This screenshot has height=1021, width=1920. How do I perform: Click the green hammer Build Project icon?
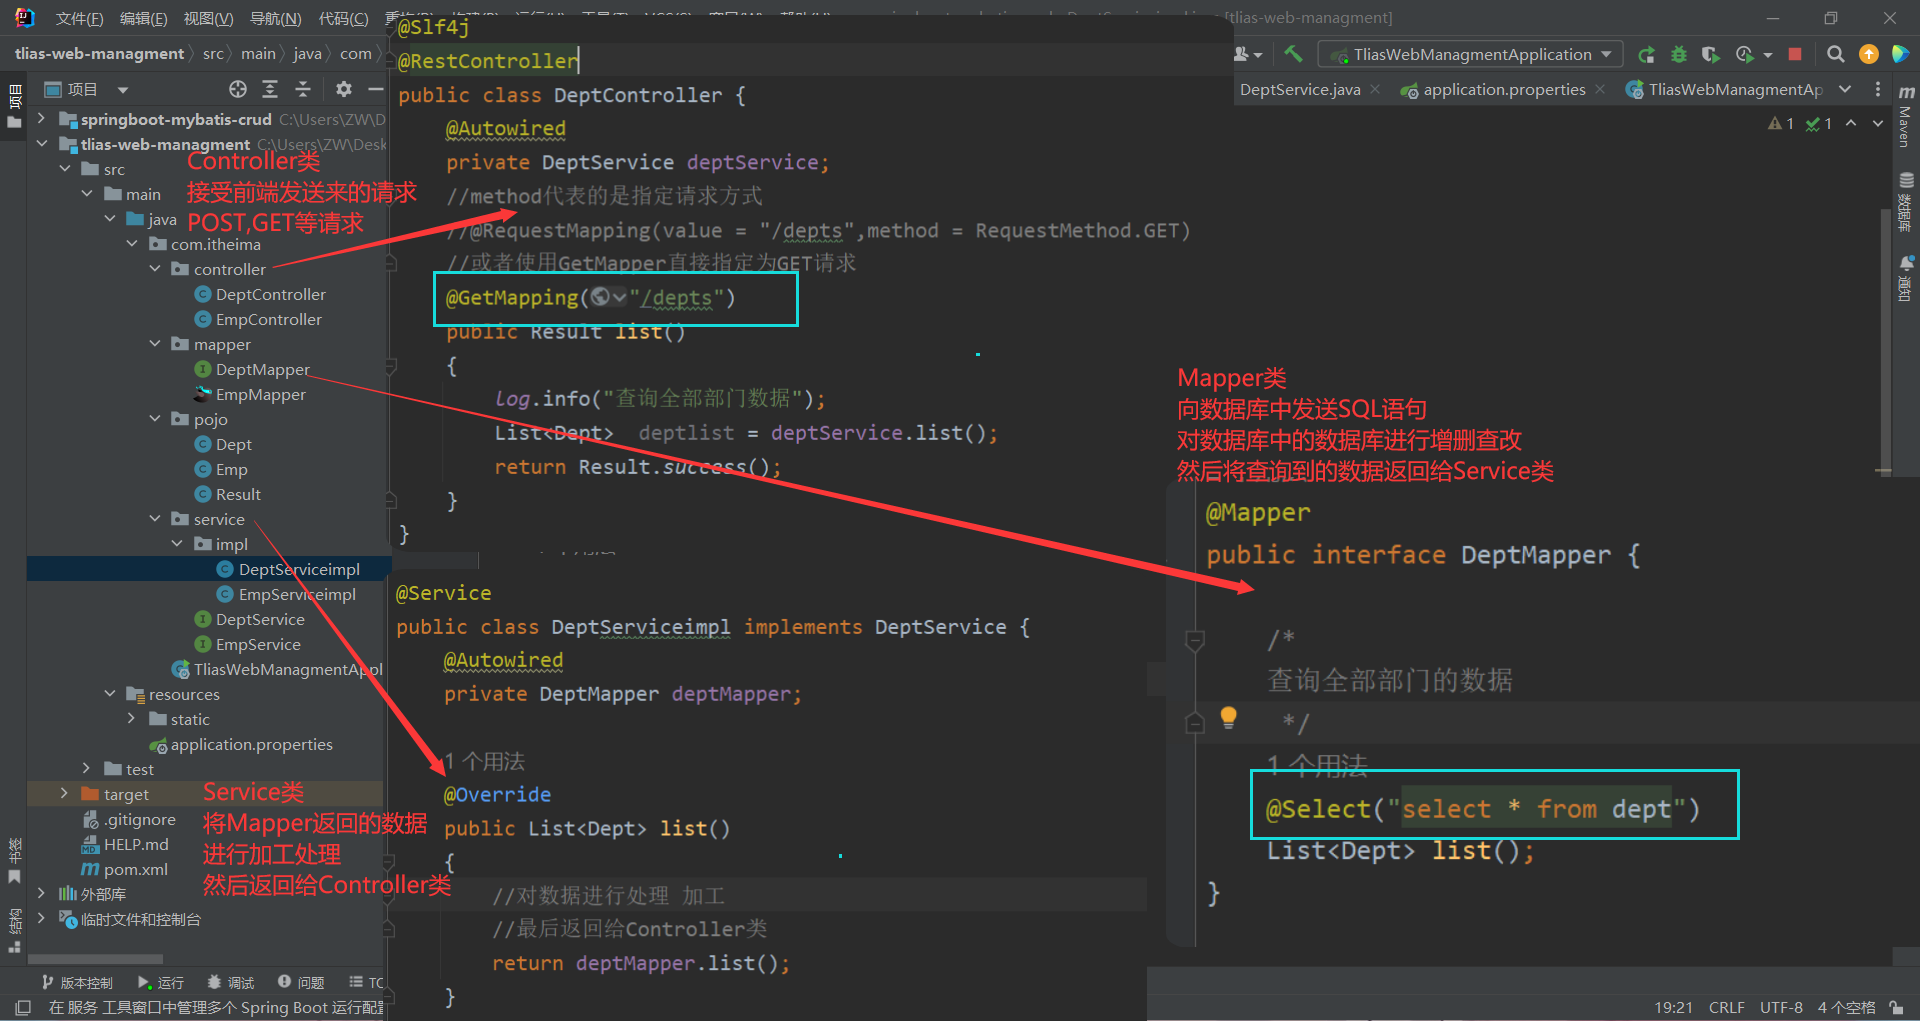click(1293, 54)
